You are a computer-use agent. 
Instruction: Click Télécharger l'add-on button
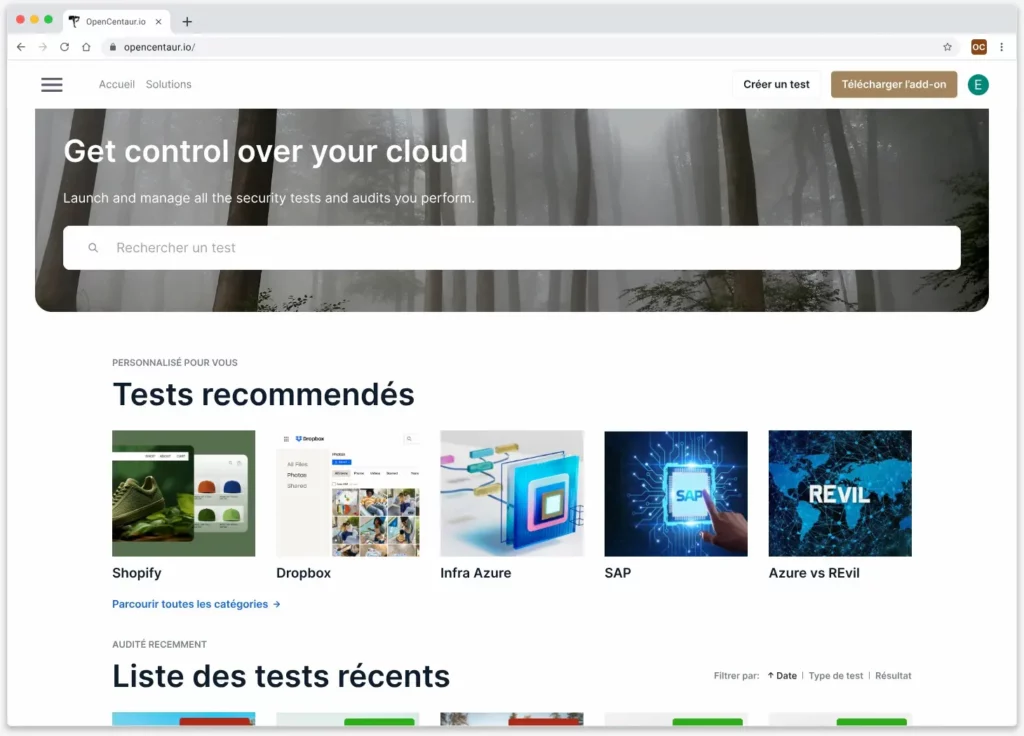coord(893,84)
